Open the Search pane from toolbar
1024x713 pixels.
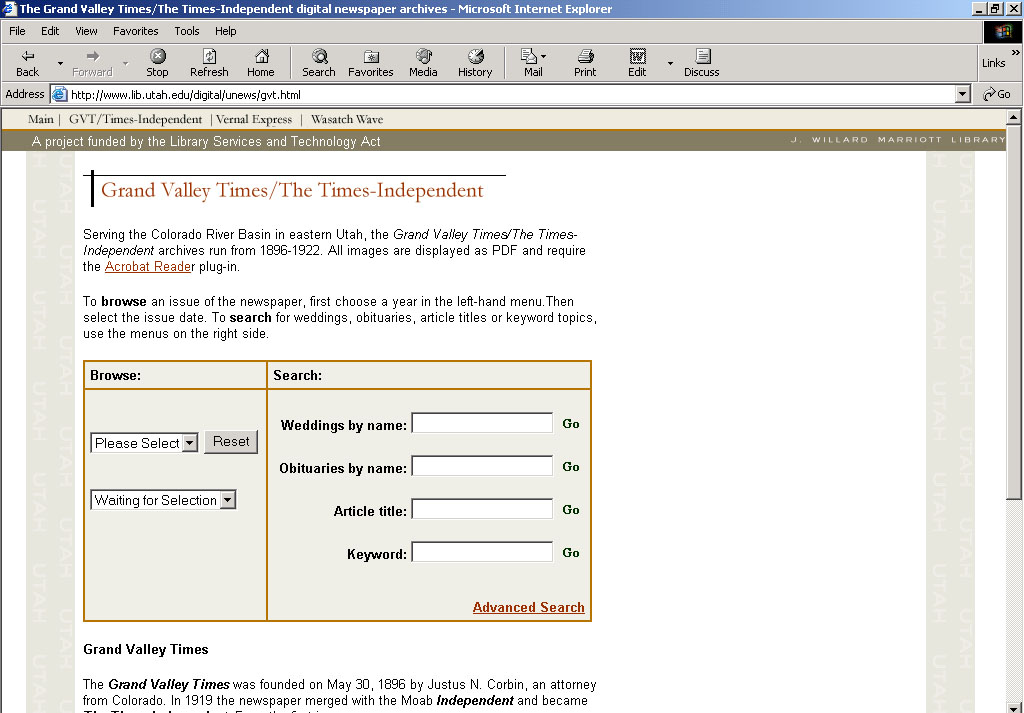click(x=319, y=63)
